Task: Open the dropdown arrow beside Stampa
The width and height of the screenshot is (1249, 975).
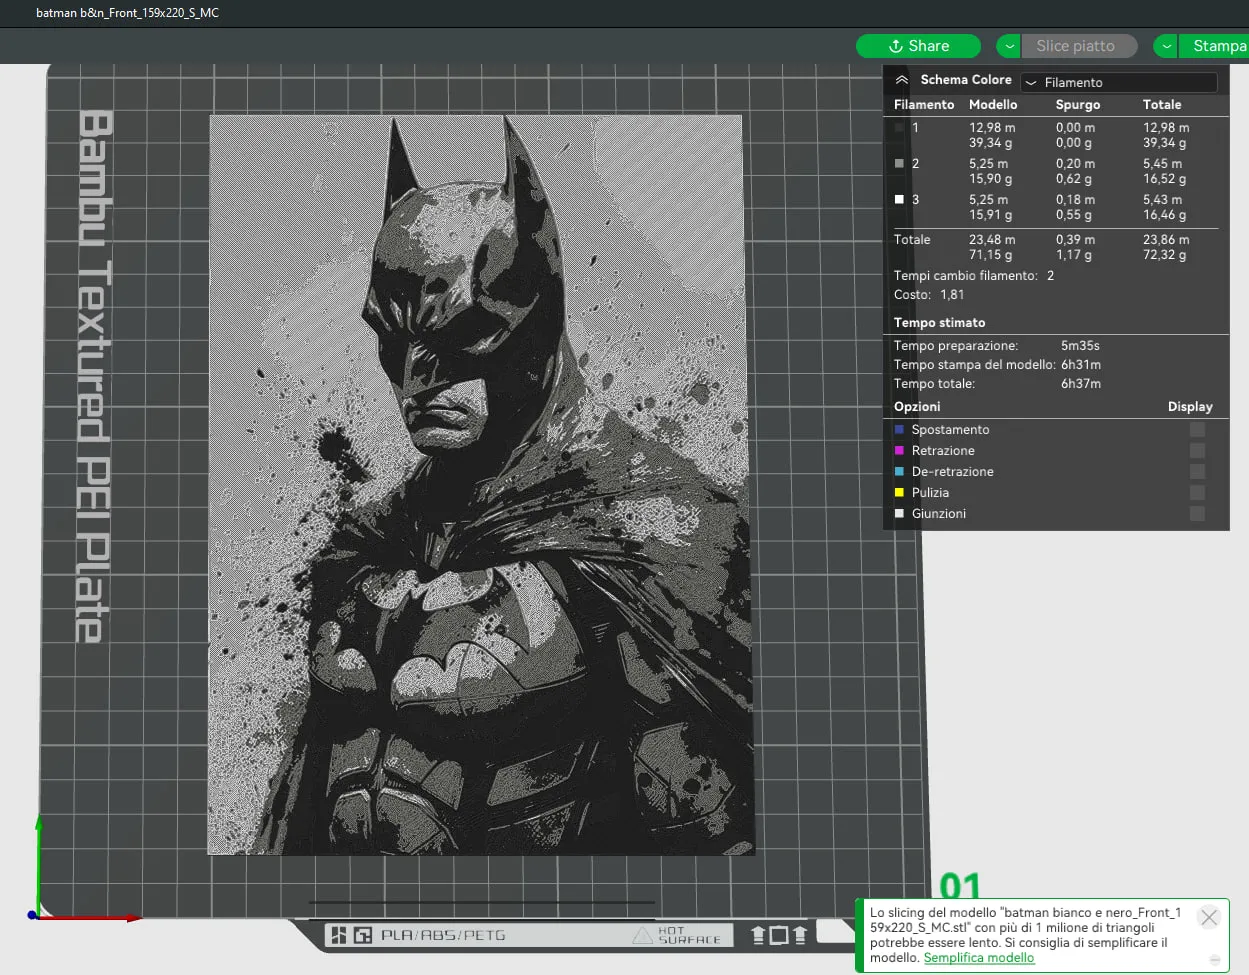Action: (1165, 46)
